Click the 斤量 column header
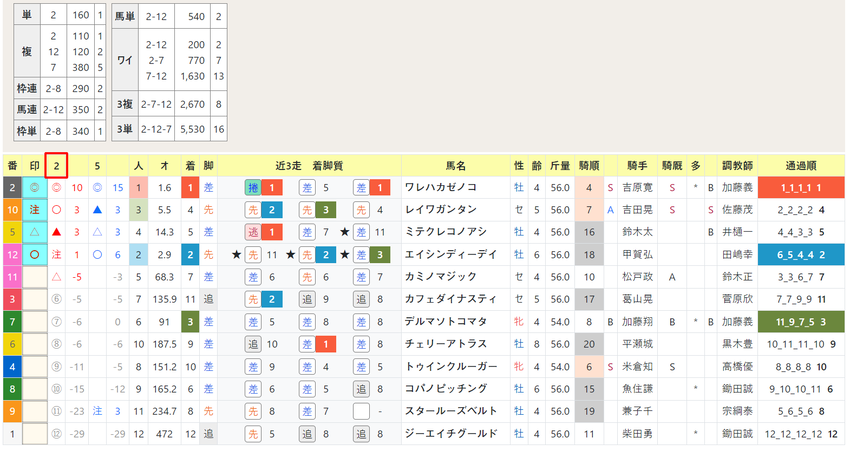 [560, 166]
